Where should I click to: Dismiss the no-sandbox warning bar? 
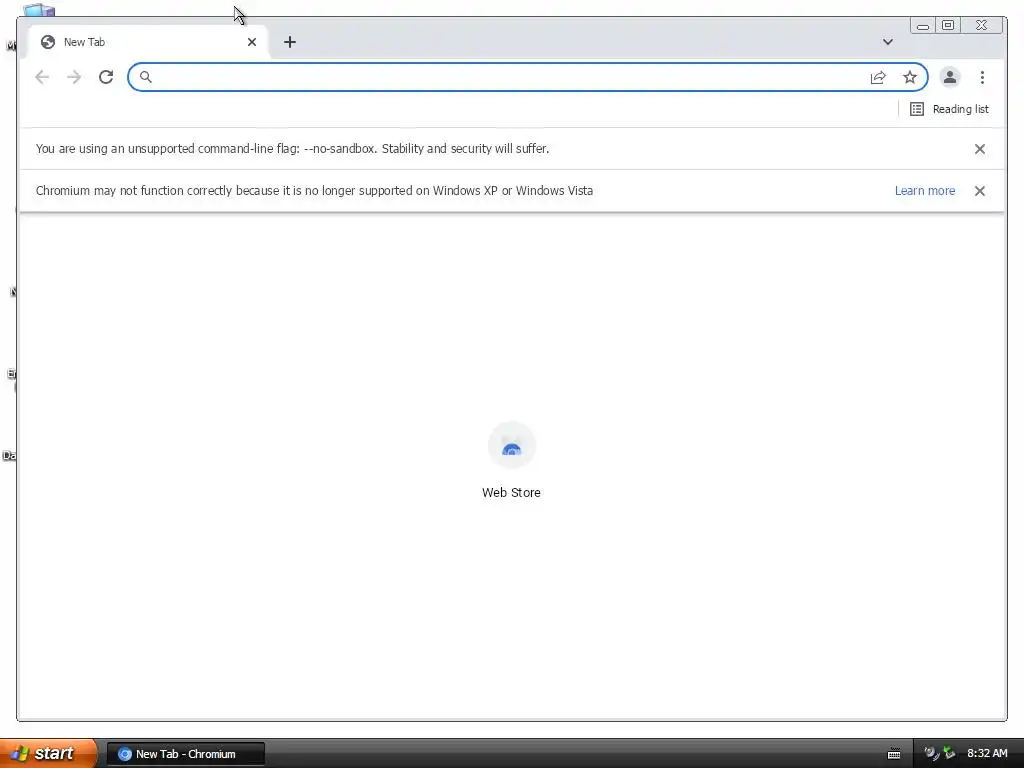[x=980, y=149]
